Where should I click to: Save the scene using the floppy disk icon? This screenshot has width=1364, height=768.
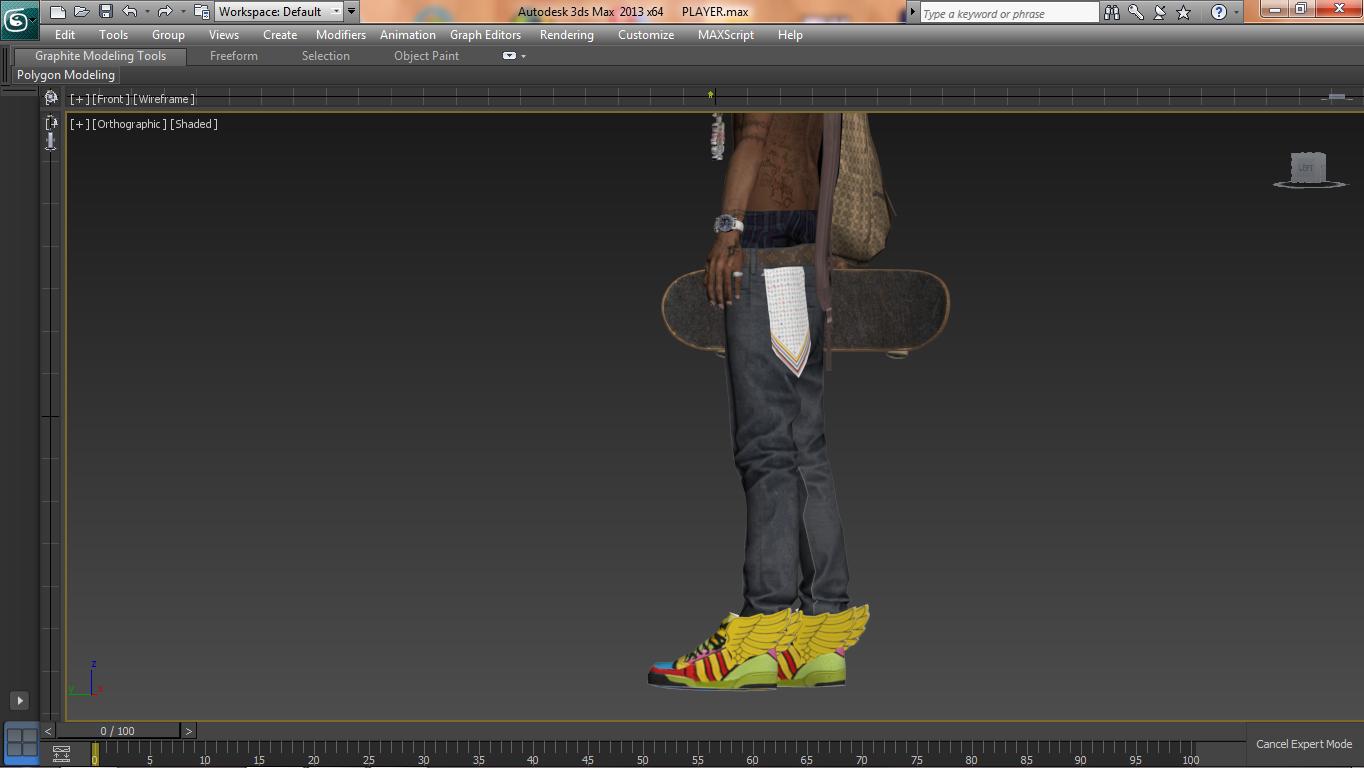click(106, 12)
